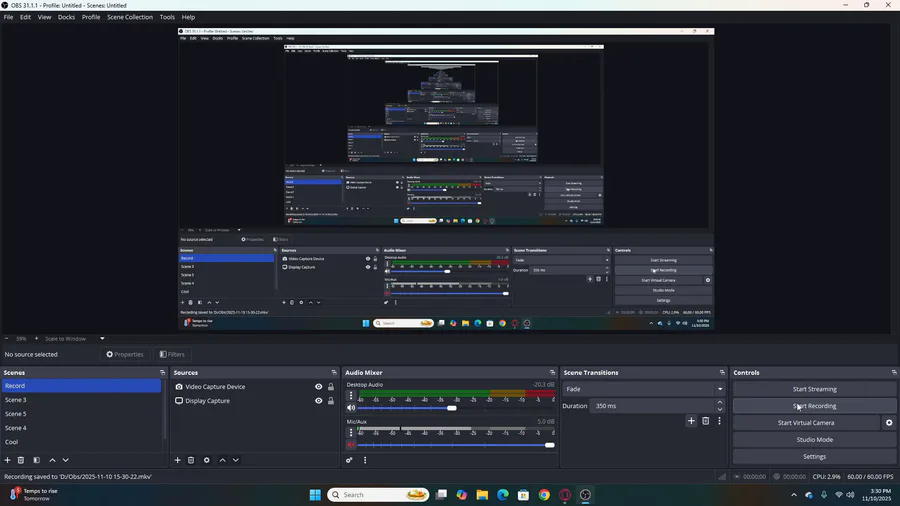Screen dimensions: 900x506
Task: Open Mic/Aux three-dot options
Action: 351,433
